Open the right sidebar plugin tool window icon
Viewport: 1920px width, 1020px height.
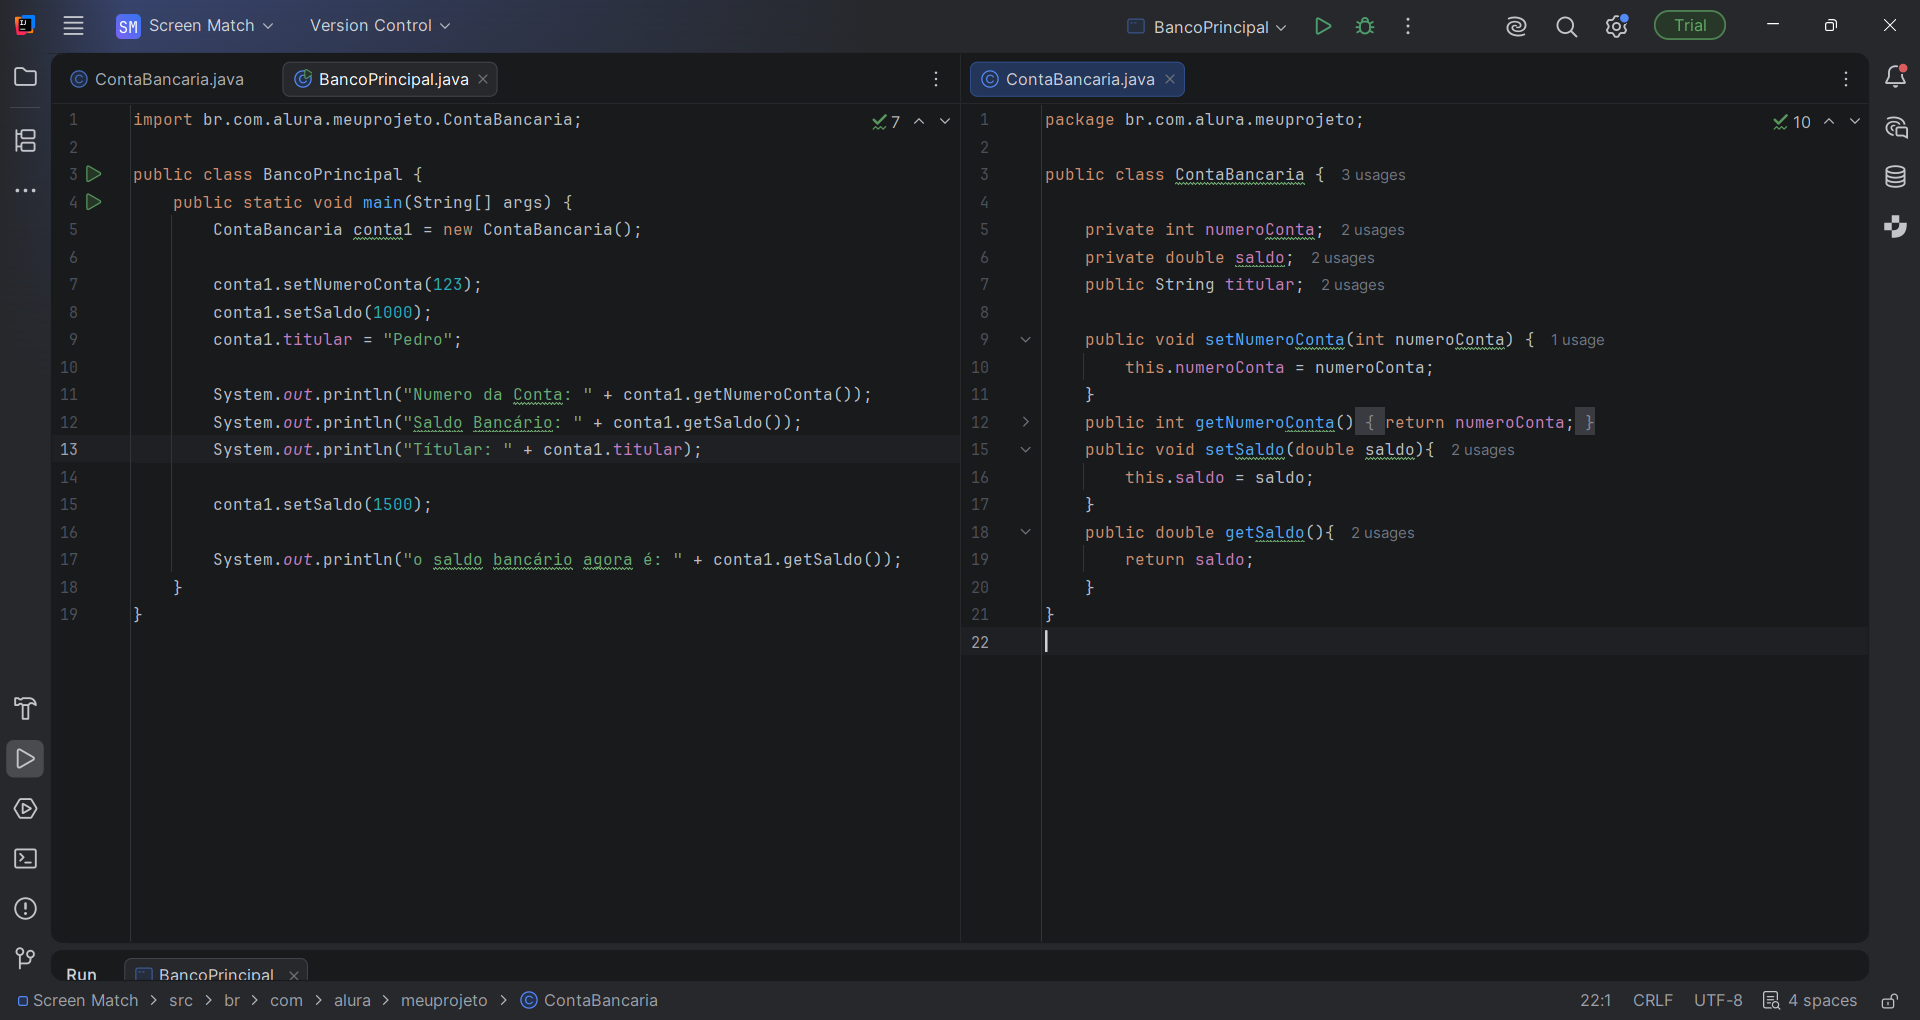[1895, 227]
